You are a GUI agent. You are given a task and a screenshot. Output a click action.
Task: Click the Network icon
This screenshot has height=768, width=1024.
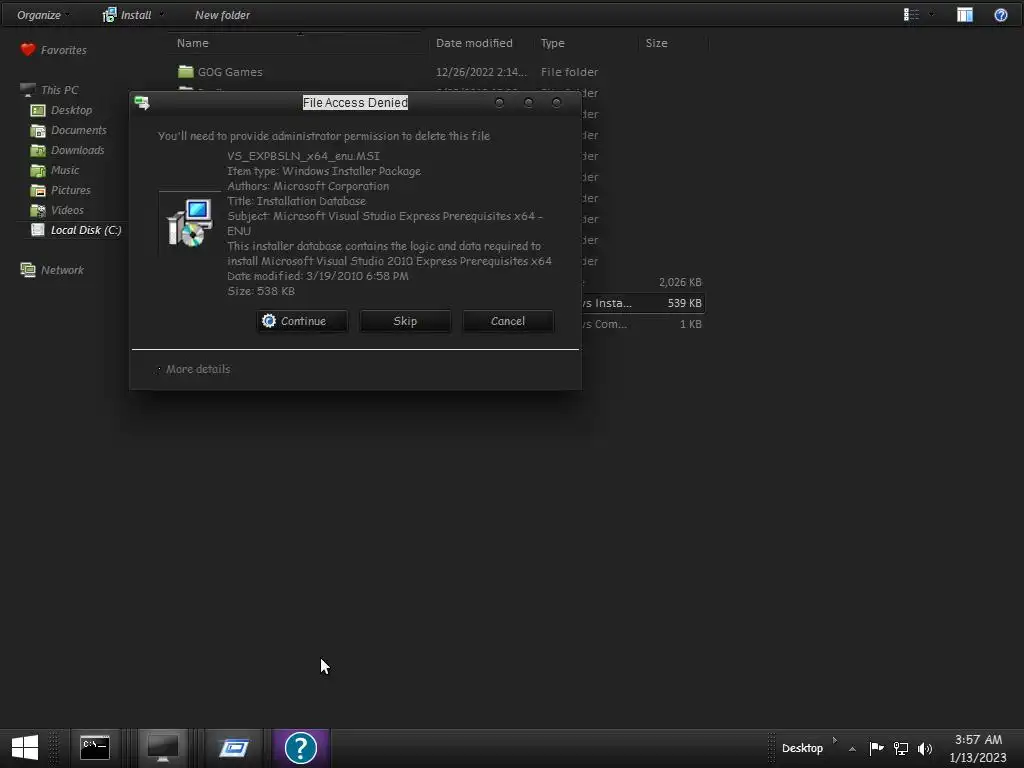tap(27, 270)
